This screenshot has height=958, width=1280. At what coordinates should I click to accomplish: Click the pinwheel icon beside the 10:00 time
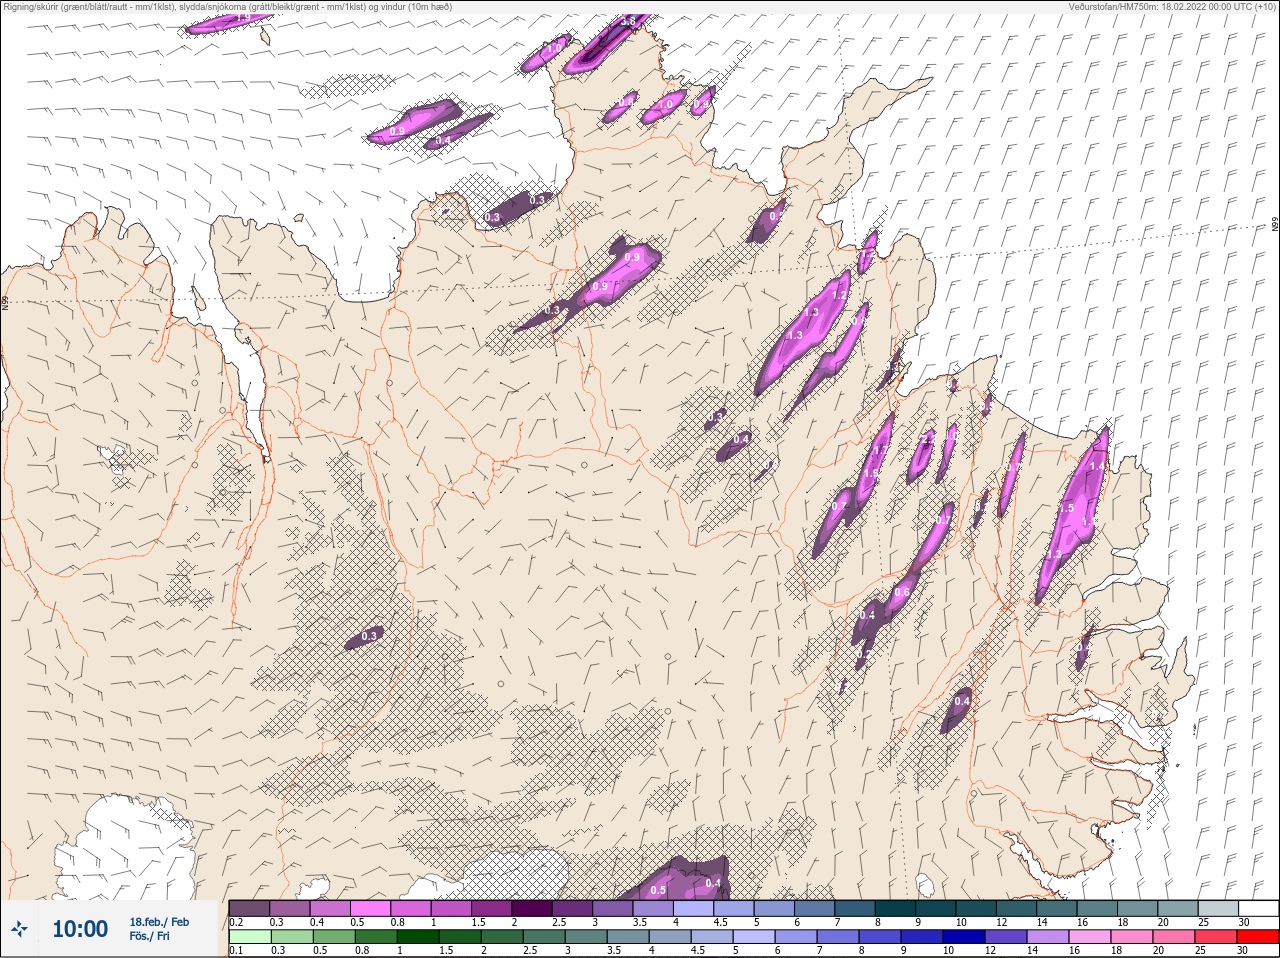coord(19,929)
